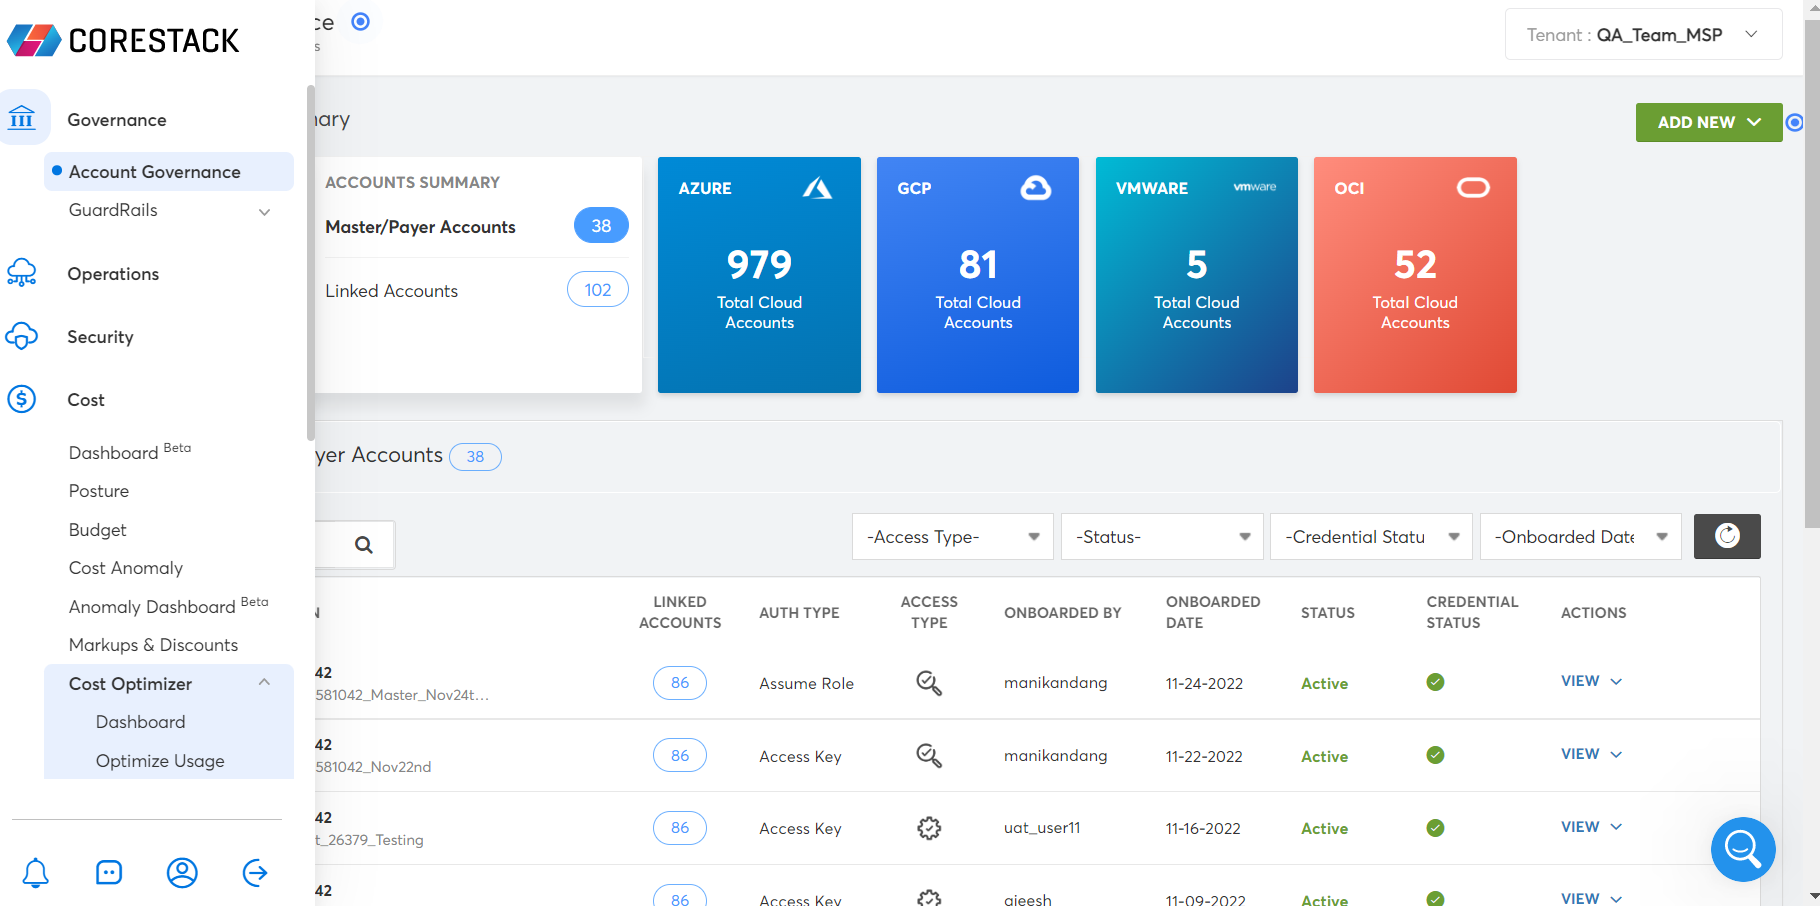Open the Posture menu item
The height and width of the screenshot is (906, 1820).
point(99,491)
